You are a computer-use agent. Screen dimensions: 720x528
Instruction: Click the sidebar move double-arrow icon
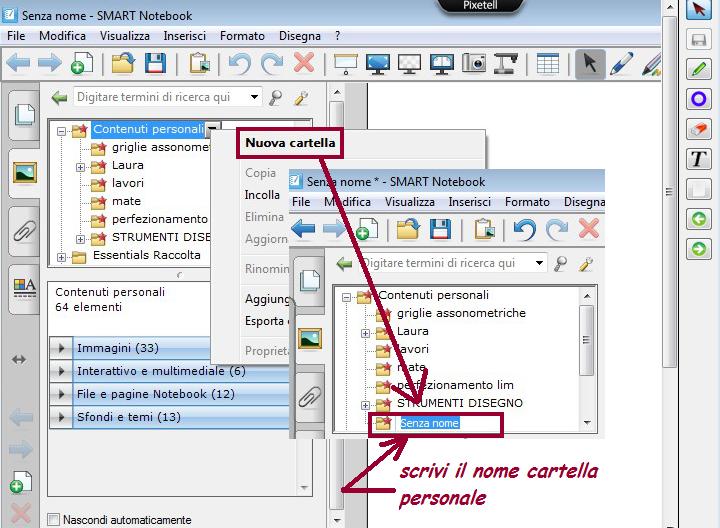tap(19, 359)
